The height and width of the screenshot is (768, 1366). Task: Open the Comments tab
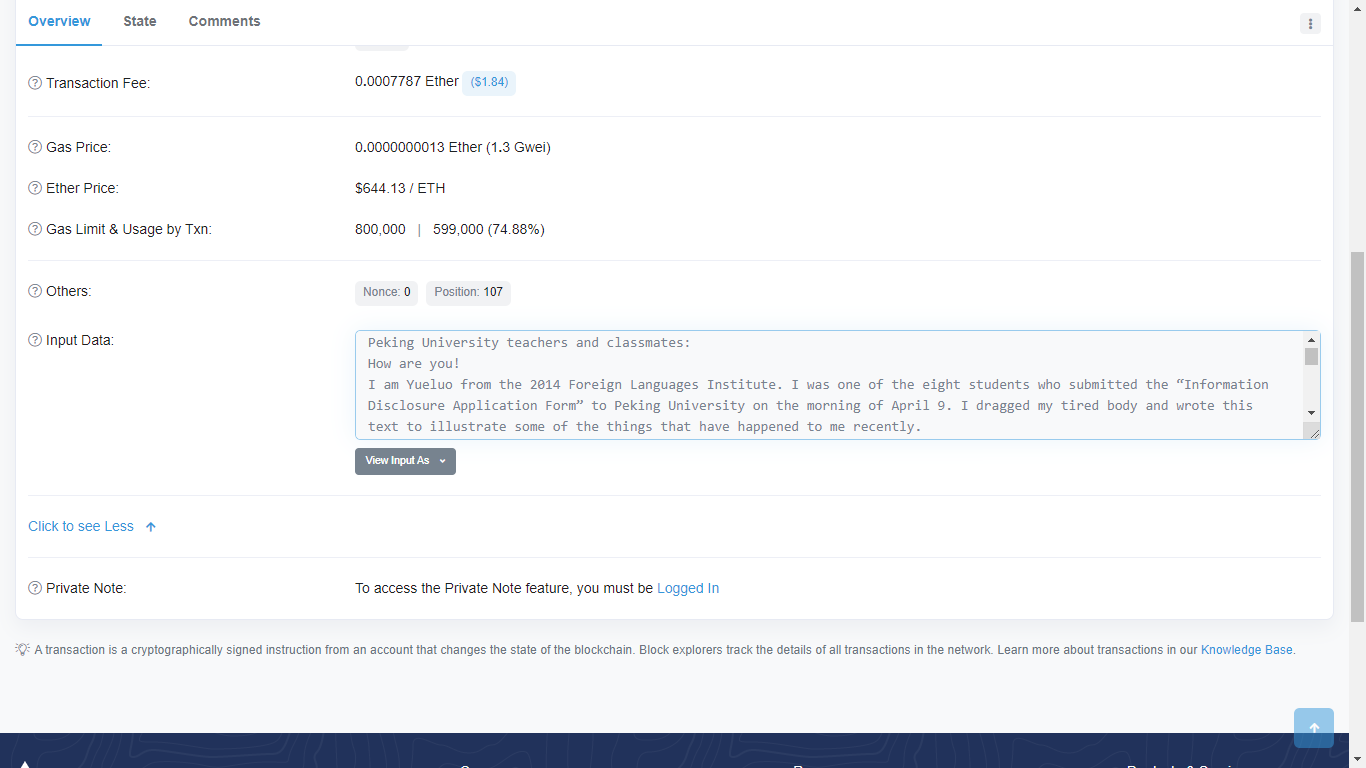[x=224, y=21]
